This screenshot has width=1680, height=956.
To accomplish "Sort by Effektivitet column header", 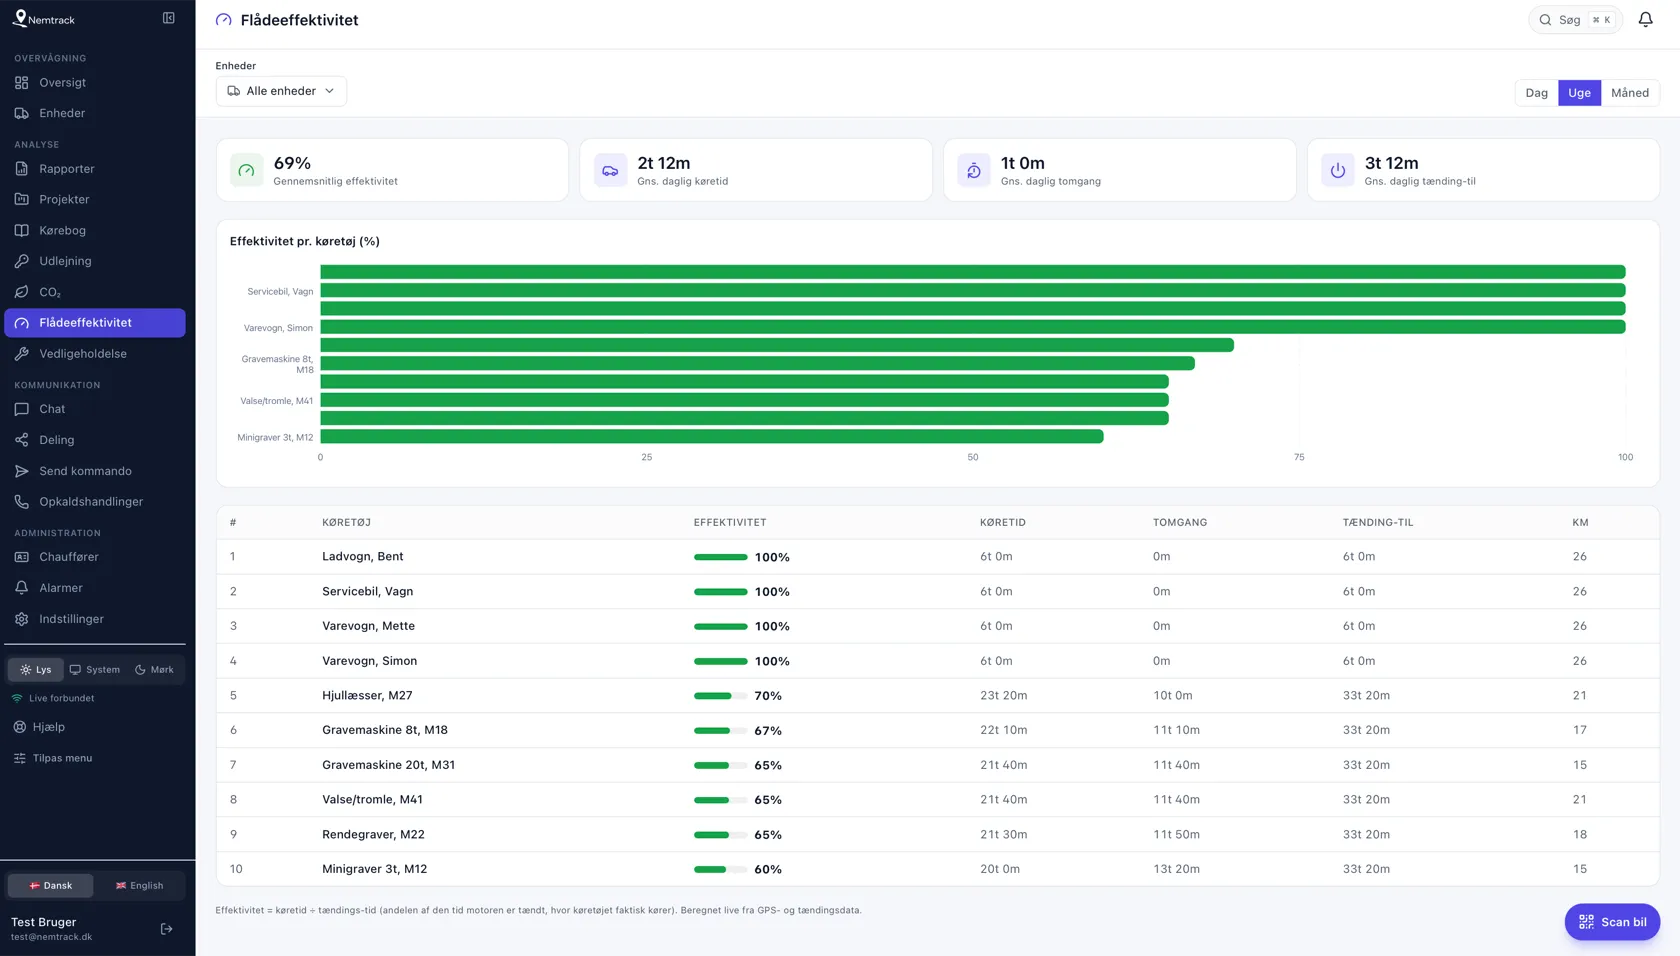I will 730,523.
